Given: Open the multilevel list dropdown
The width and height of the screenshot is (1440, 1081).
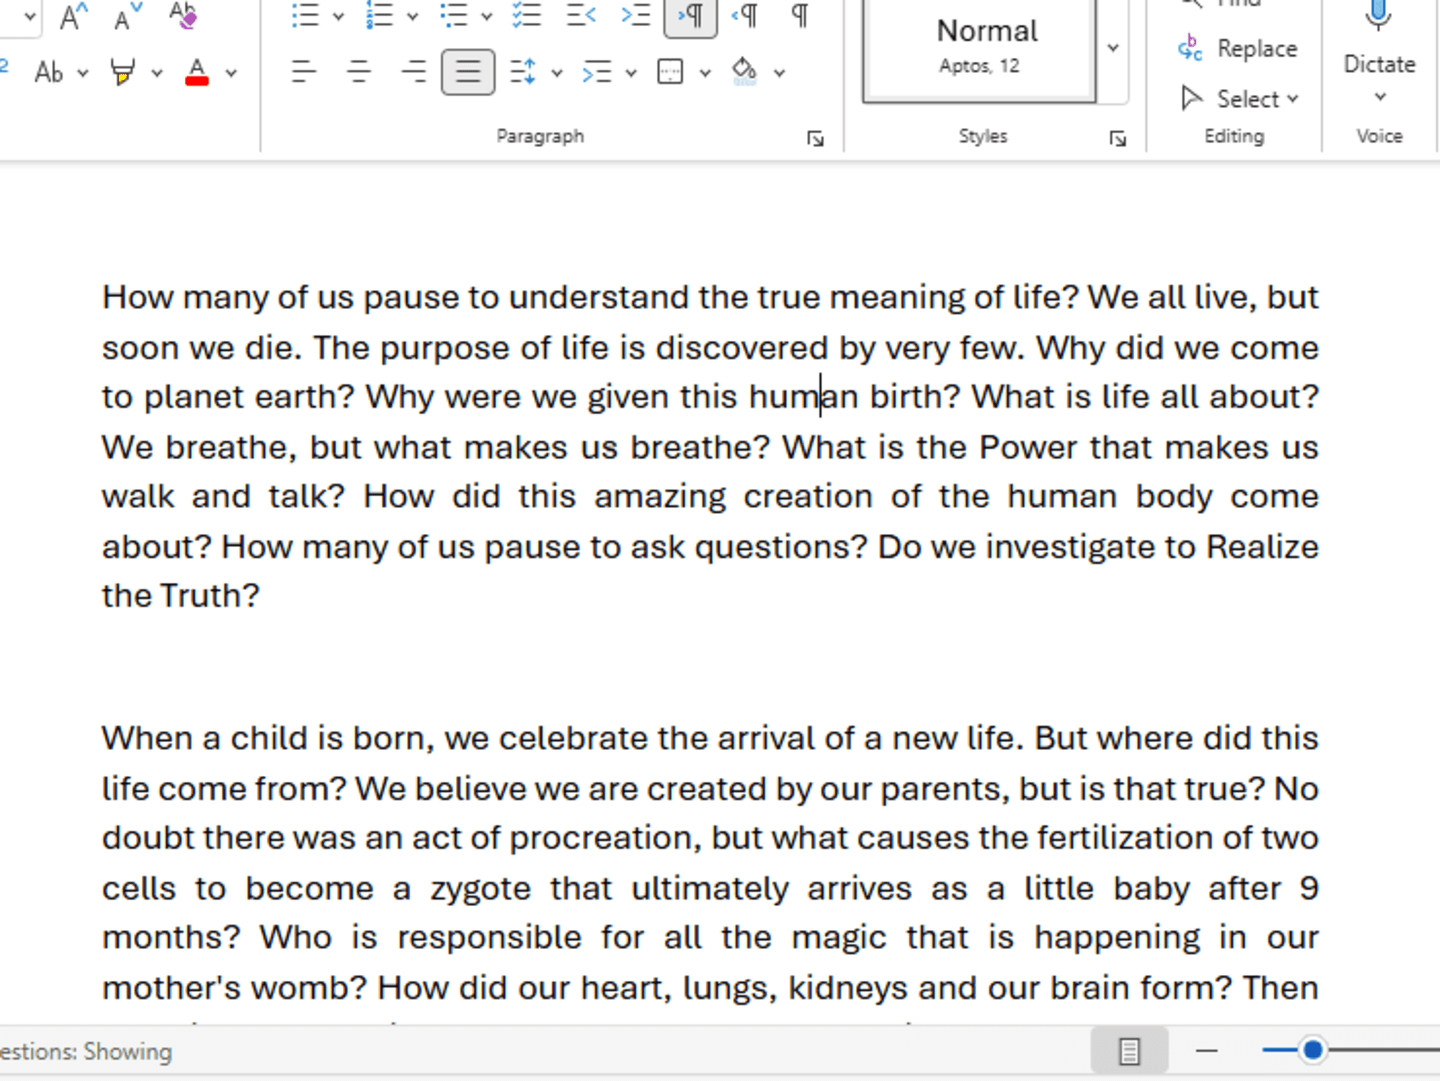Looking at the screenshot, I should point(487,16).
